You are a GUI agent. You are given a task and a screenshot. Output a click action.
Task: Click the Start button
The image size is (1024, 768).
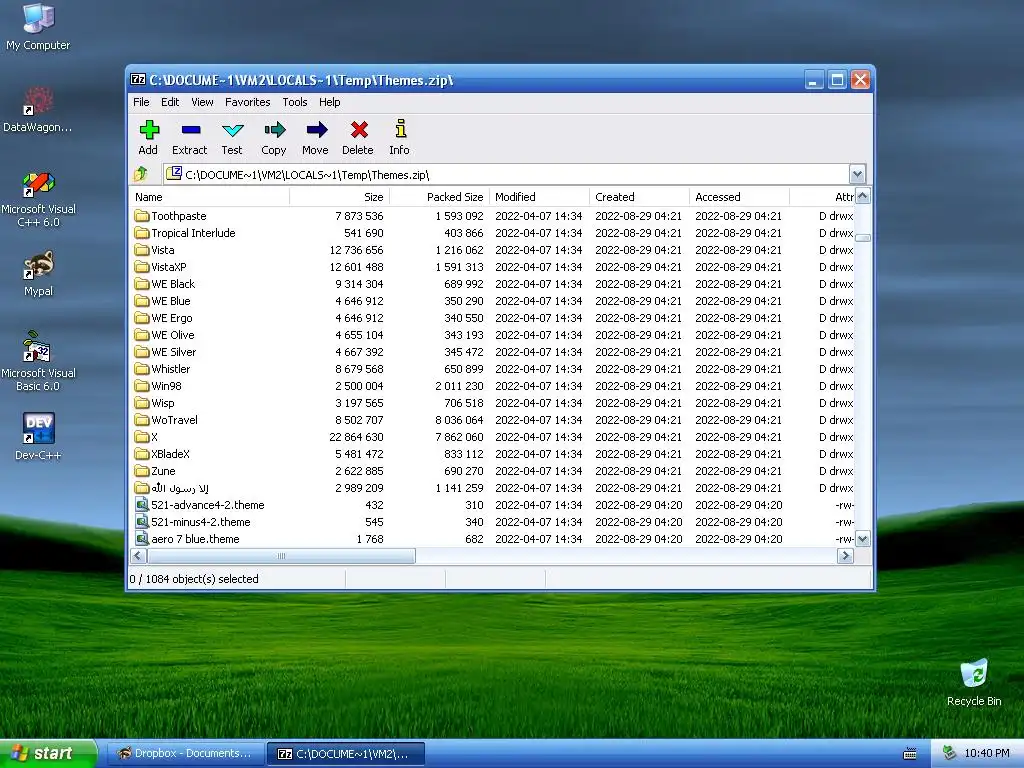[x=48, y=753]
